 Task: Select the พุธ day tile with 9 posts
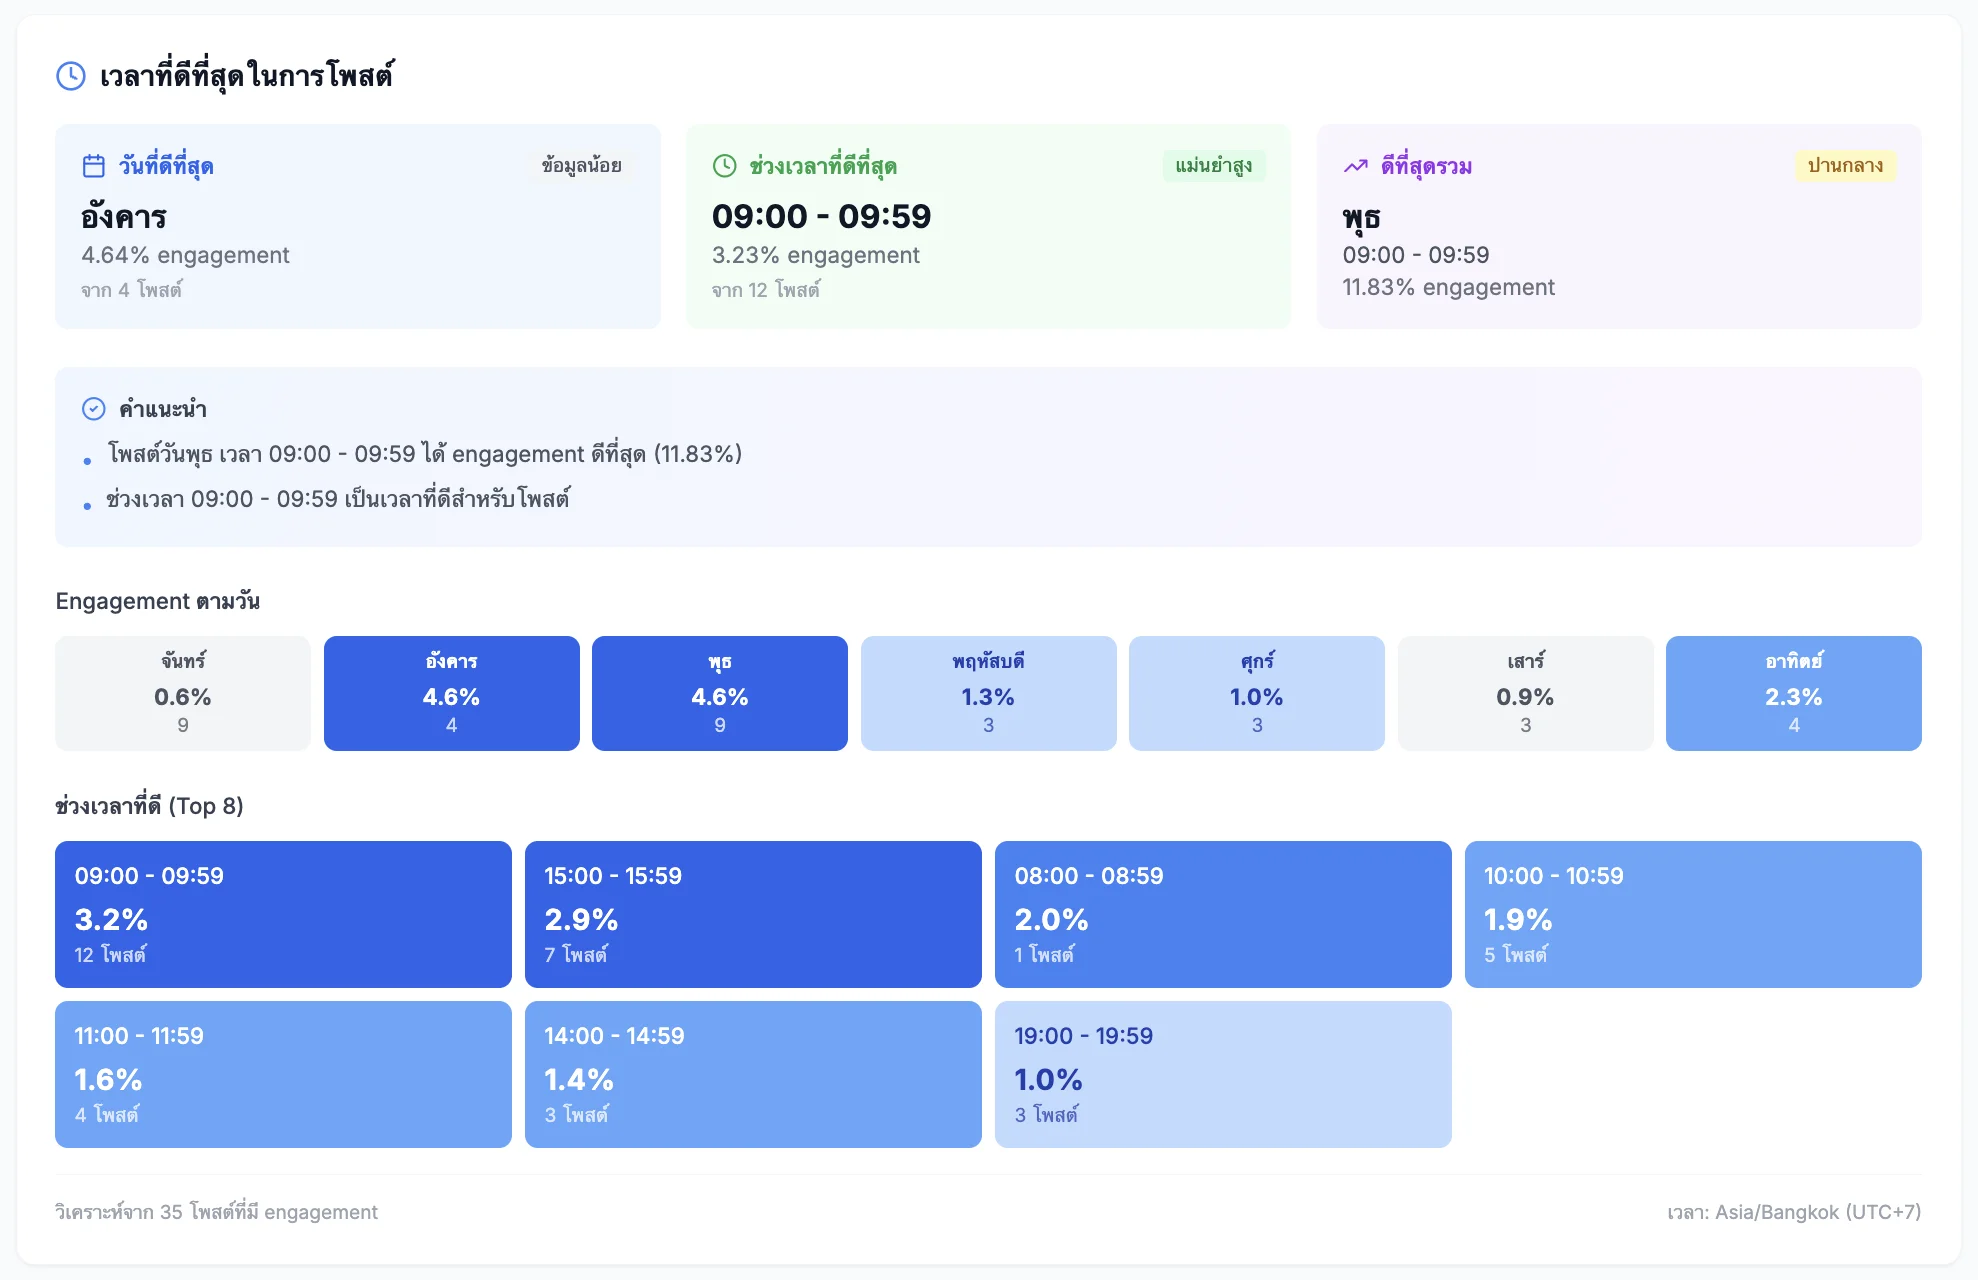pos(720,693)
